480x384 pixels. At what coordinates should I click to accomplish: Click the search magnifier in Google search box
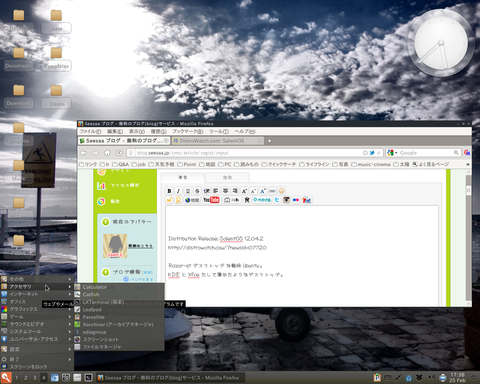[x=456, y=153]
